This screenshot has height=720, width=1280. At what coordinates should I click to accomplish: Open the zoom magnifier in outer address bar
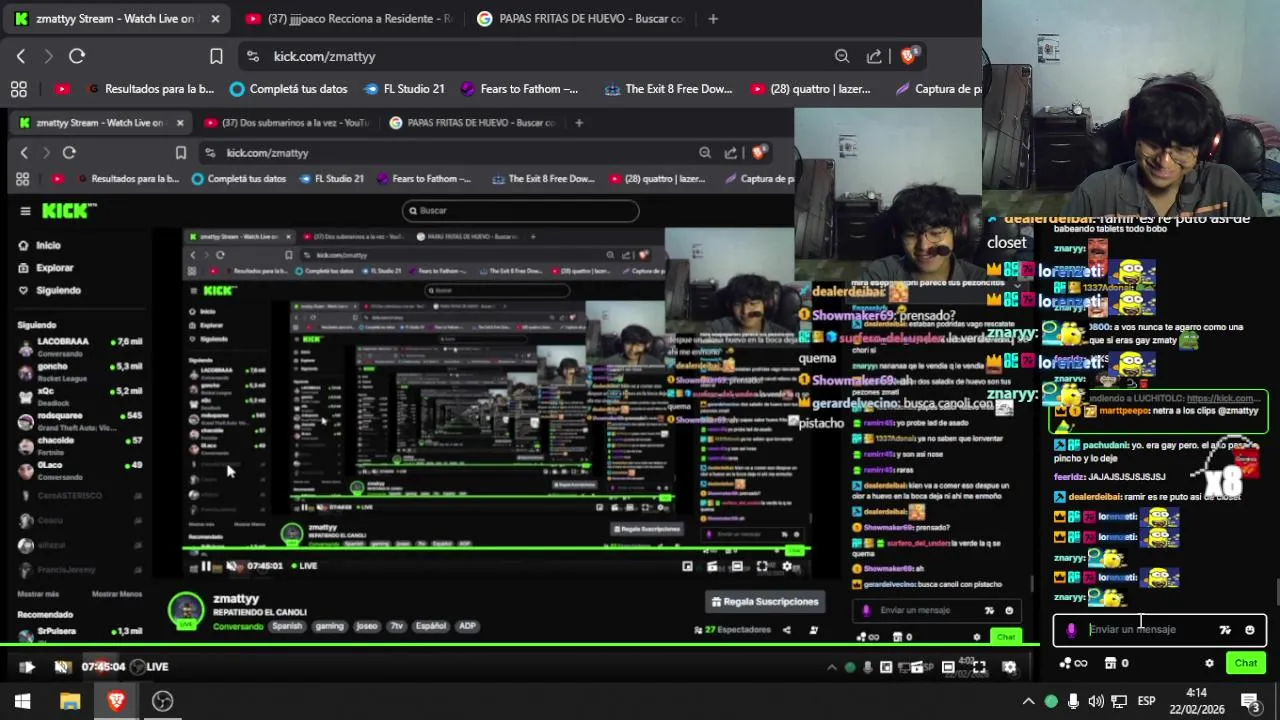(842, 56)
